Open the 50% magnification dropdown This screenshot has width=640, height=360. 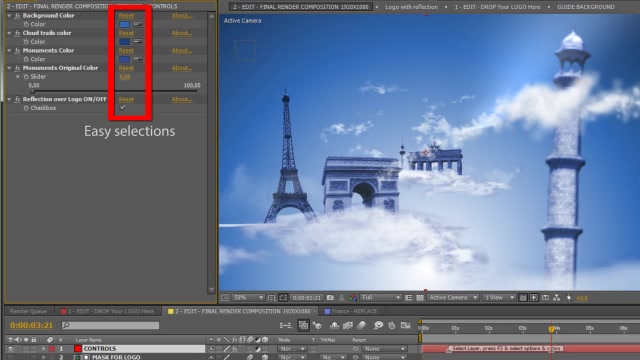point(248,298)
